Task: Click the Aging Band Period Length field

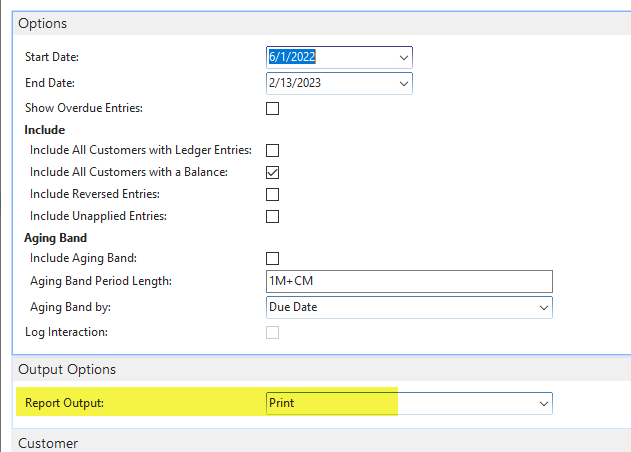Action: (408, 281)
